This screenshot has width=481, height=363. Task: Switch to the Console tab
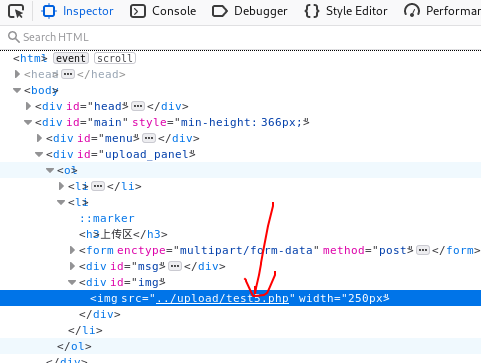click(x=163, y=11)
